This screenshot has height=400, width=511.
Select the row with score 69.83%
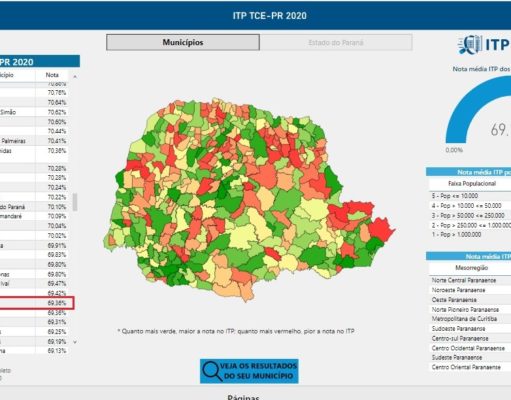click(x=34, y=255)
